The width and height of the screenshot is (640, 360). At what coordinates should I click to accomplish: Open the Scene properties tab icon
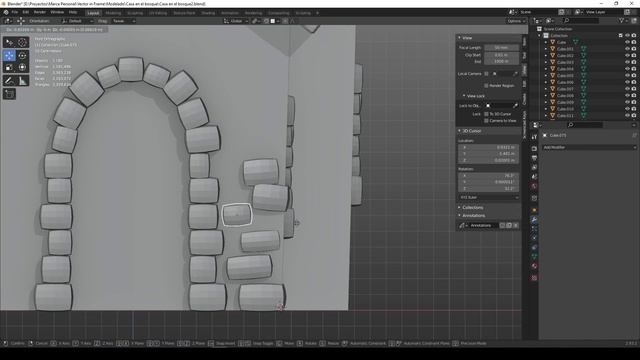pyautogui.click(x=534, y=176)
